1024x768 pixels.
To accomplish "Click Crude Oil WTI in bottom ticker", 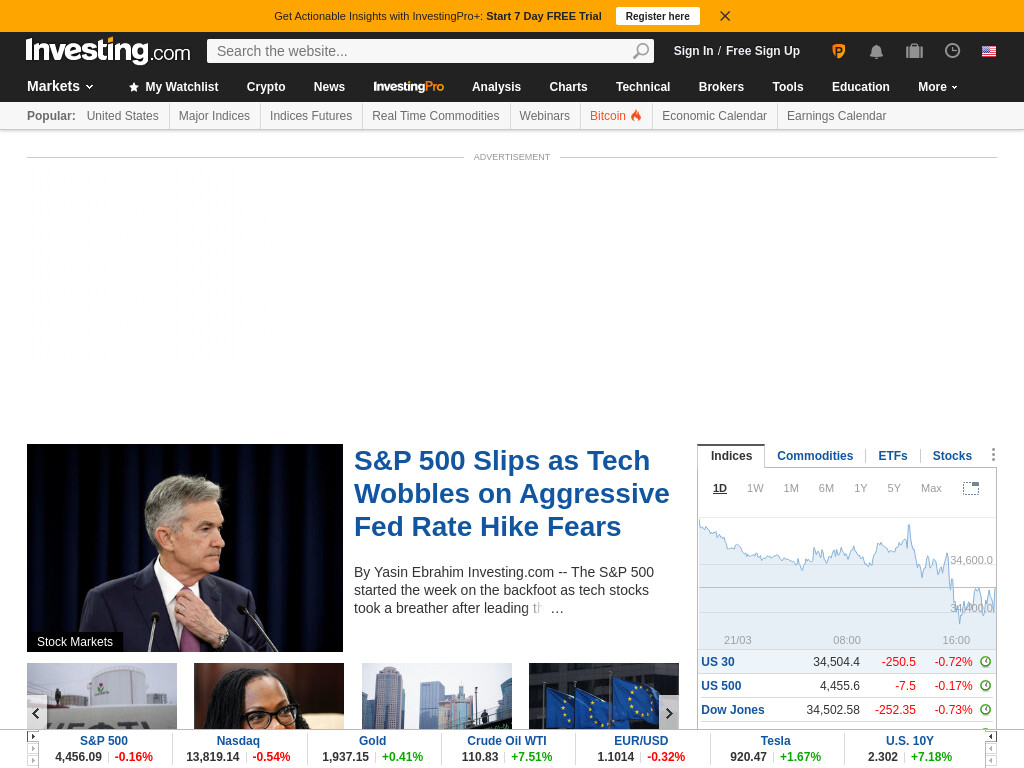I will [507, 741].
